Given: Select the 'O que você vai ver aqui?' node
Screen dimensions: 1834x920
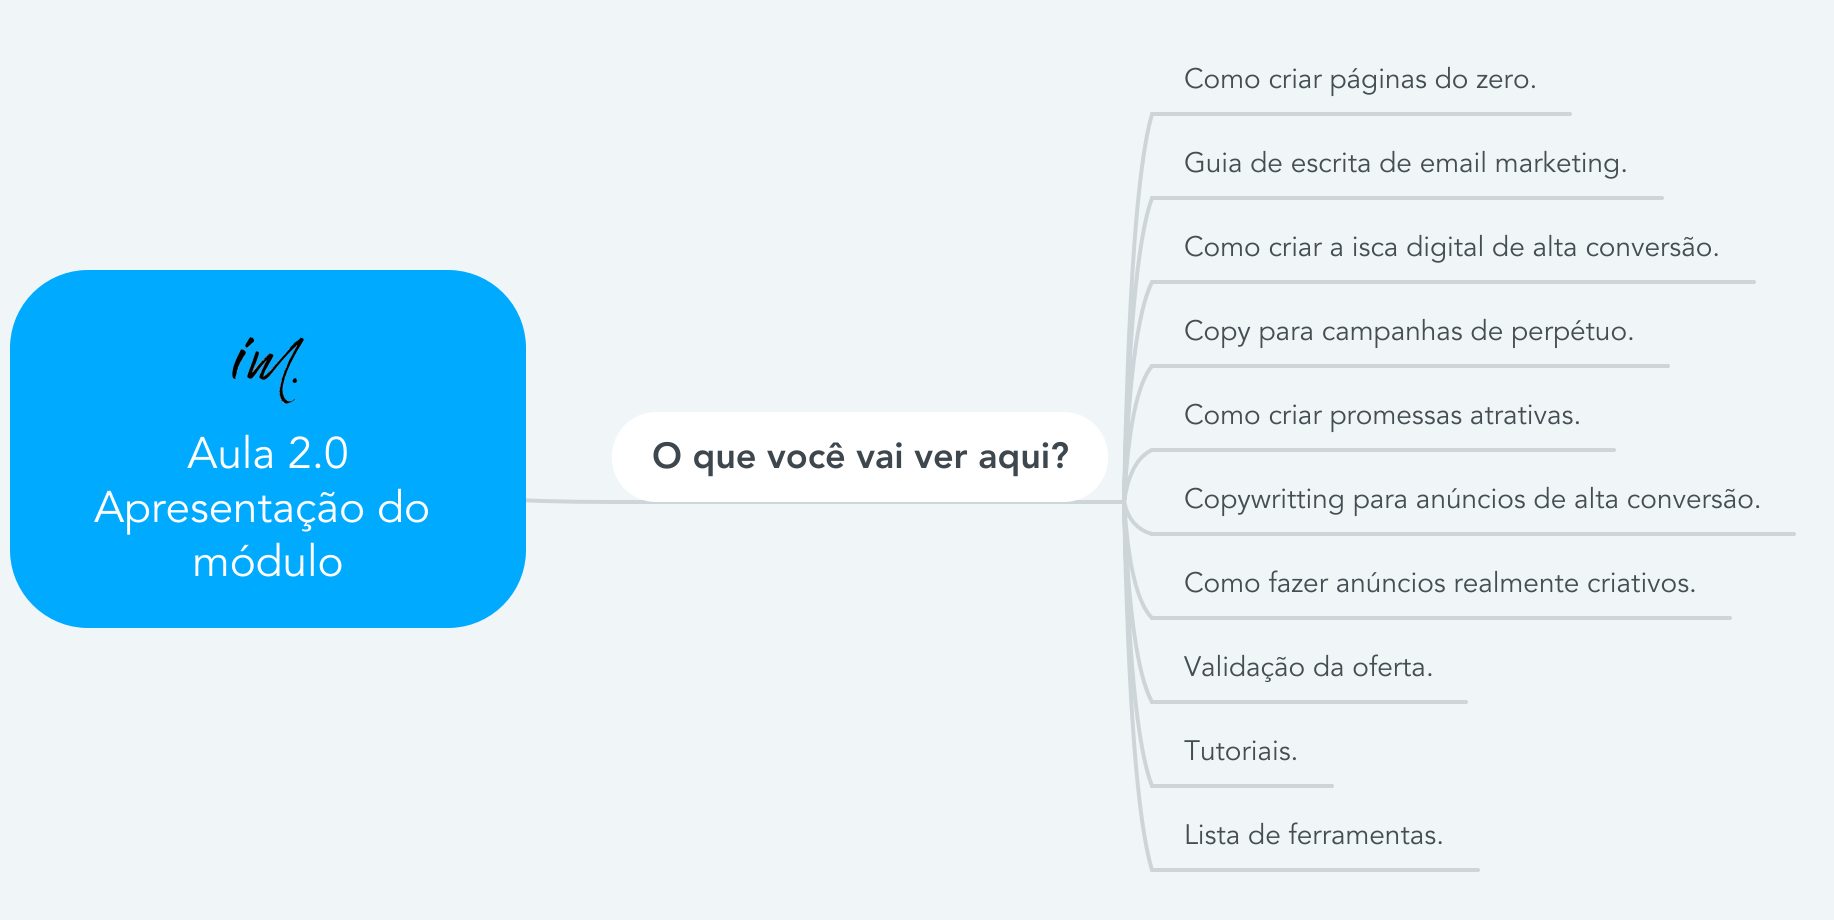Looking at the screenshot, I should pos(860,456).
